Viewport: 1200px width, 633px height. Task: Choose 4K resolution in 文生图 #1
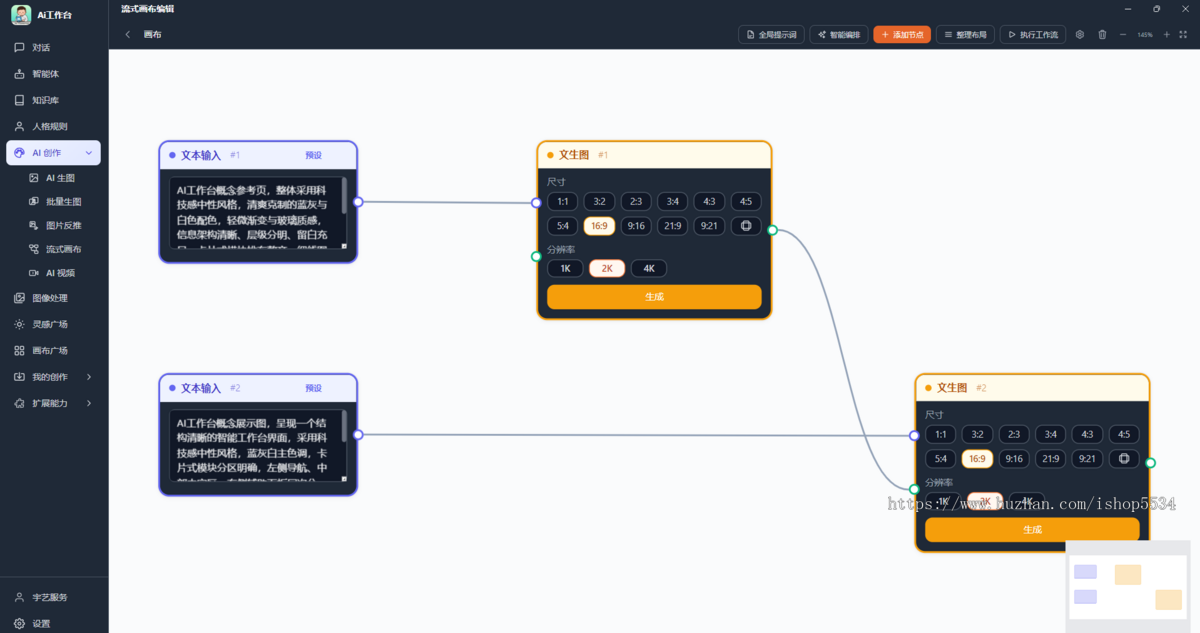(648, 268)
